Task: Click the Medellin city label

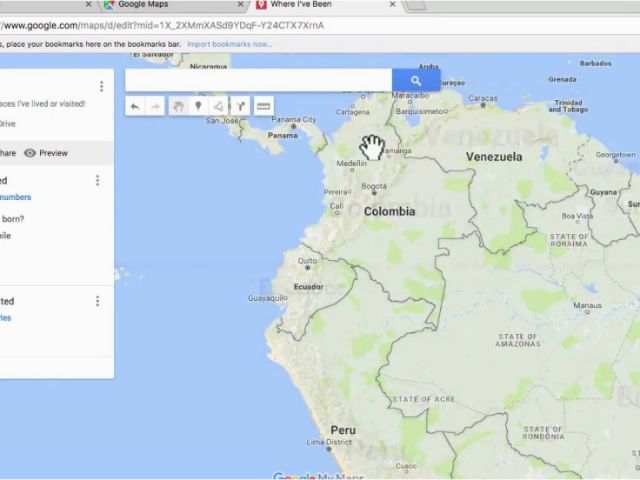Action: click(351, 163)
